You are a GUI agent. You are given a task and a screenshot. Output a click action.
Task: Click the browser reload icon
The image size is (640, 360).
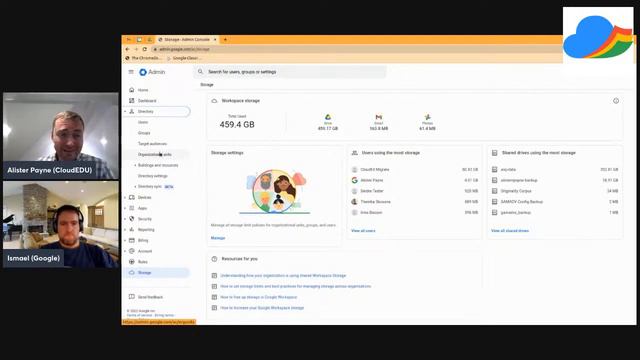click(x=144, y=49)
